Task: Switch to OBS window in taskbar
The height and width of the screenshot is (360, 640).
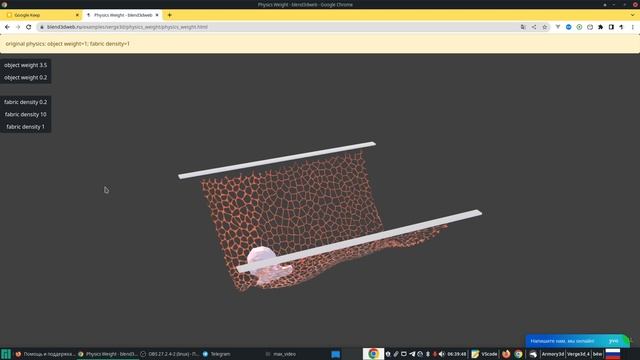Action: tap(169, 354)
